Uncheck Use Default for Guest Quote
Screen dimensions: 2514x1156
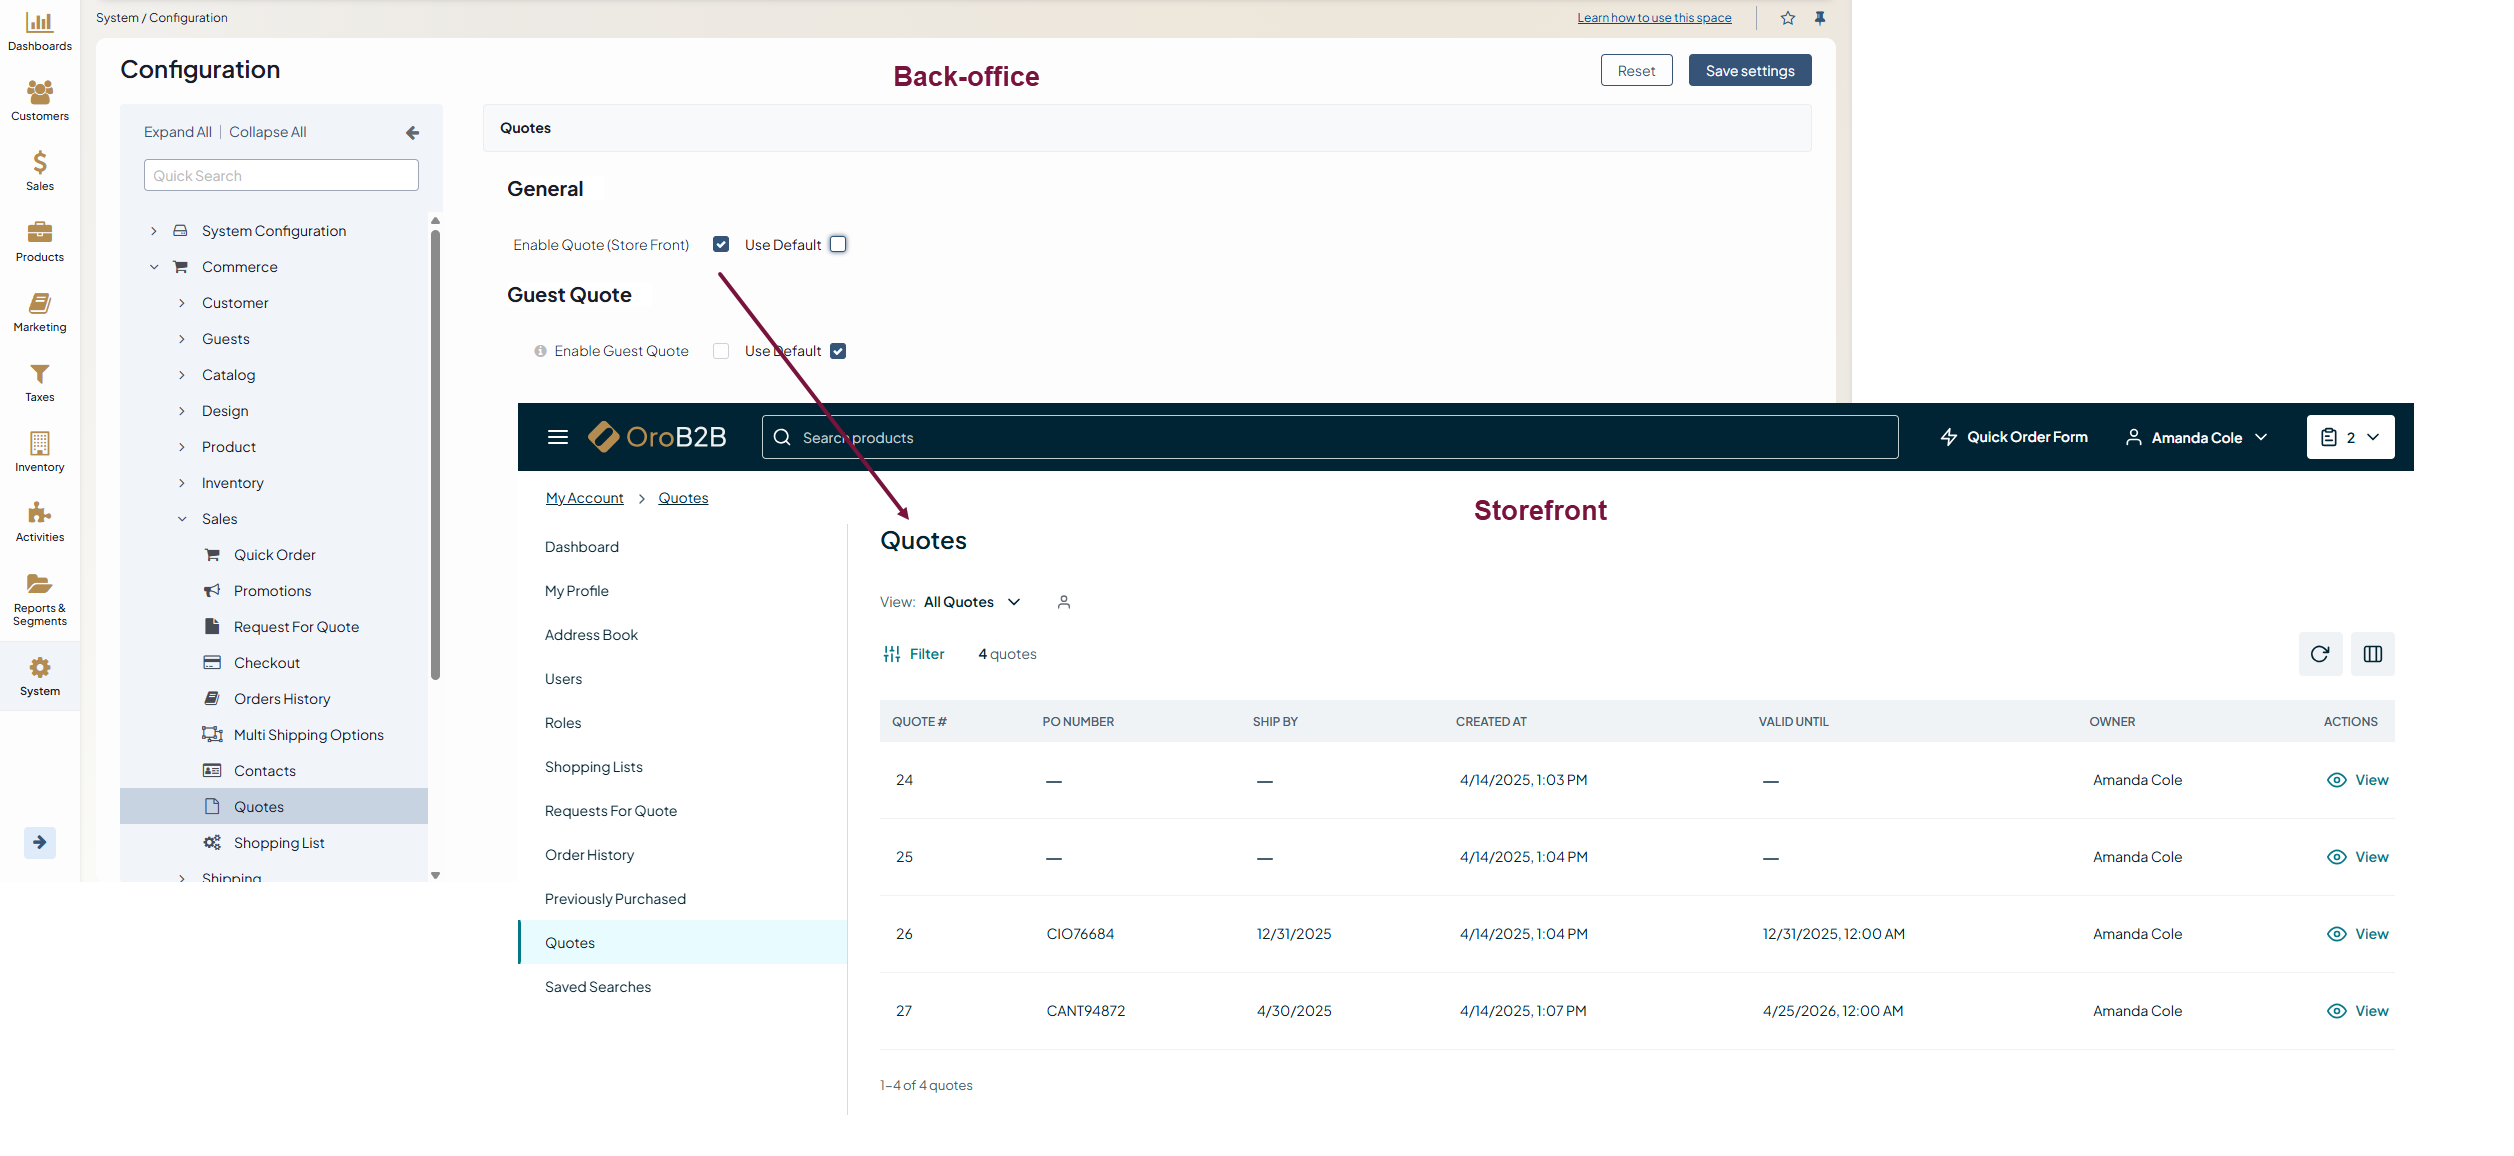click(838, 351)
